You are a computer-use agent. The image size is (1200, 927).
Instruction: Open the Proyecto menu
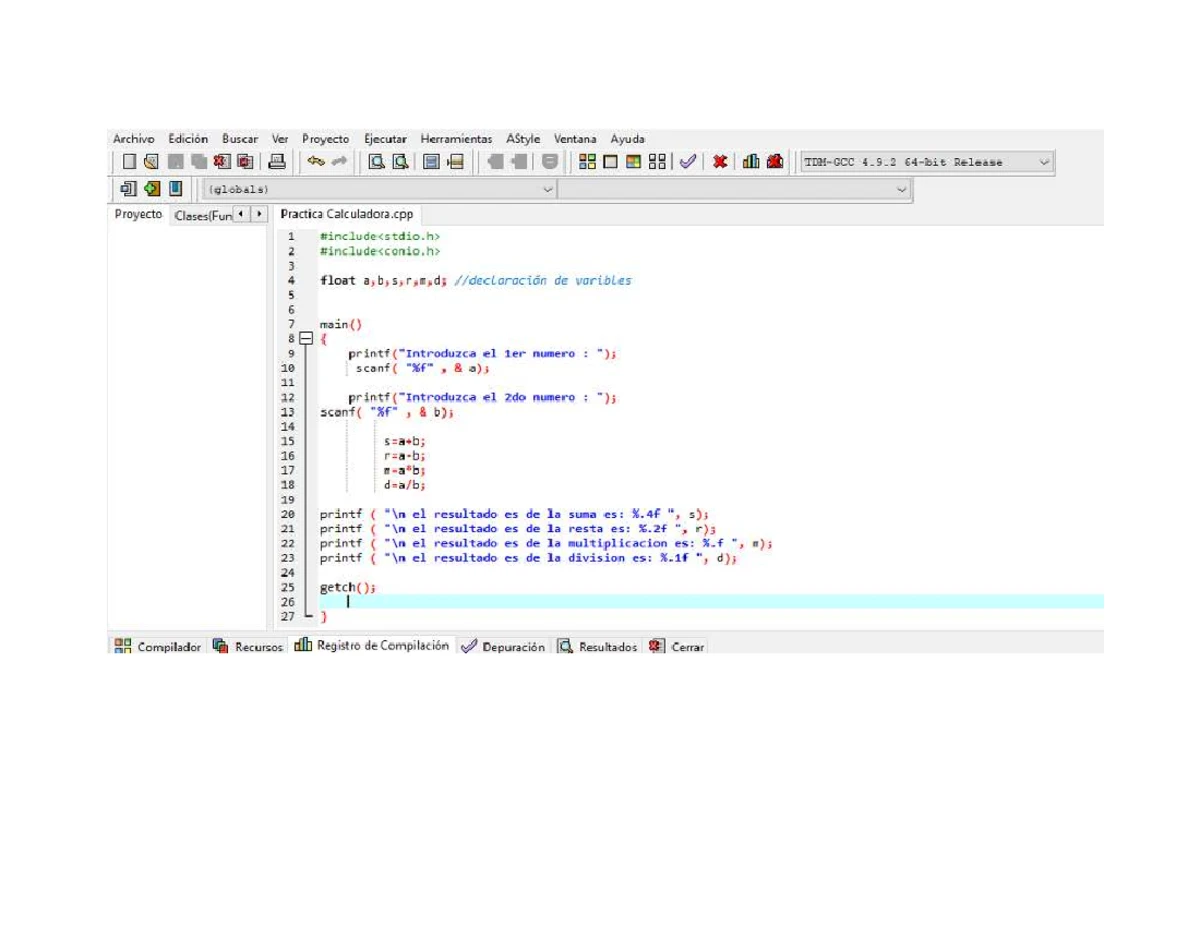pos(326,139)
